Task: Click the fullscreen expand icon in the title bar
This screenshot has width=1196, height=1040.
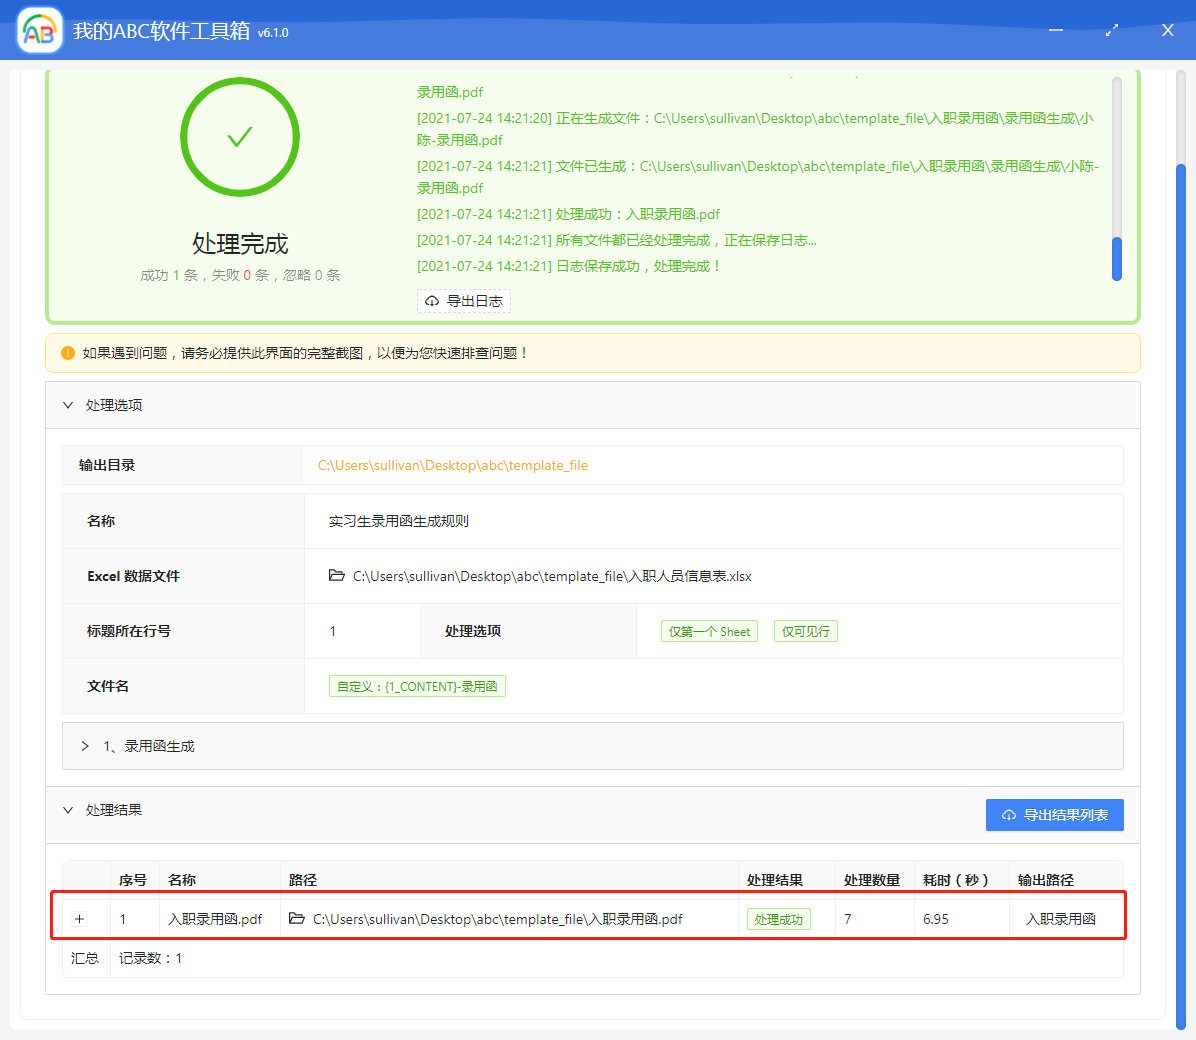Action: point(1111,30)
